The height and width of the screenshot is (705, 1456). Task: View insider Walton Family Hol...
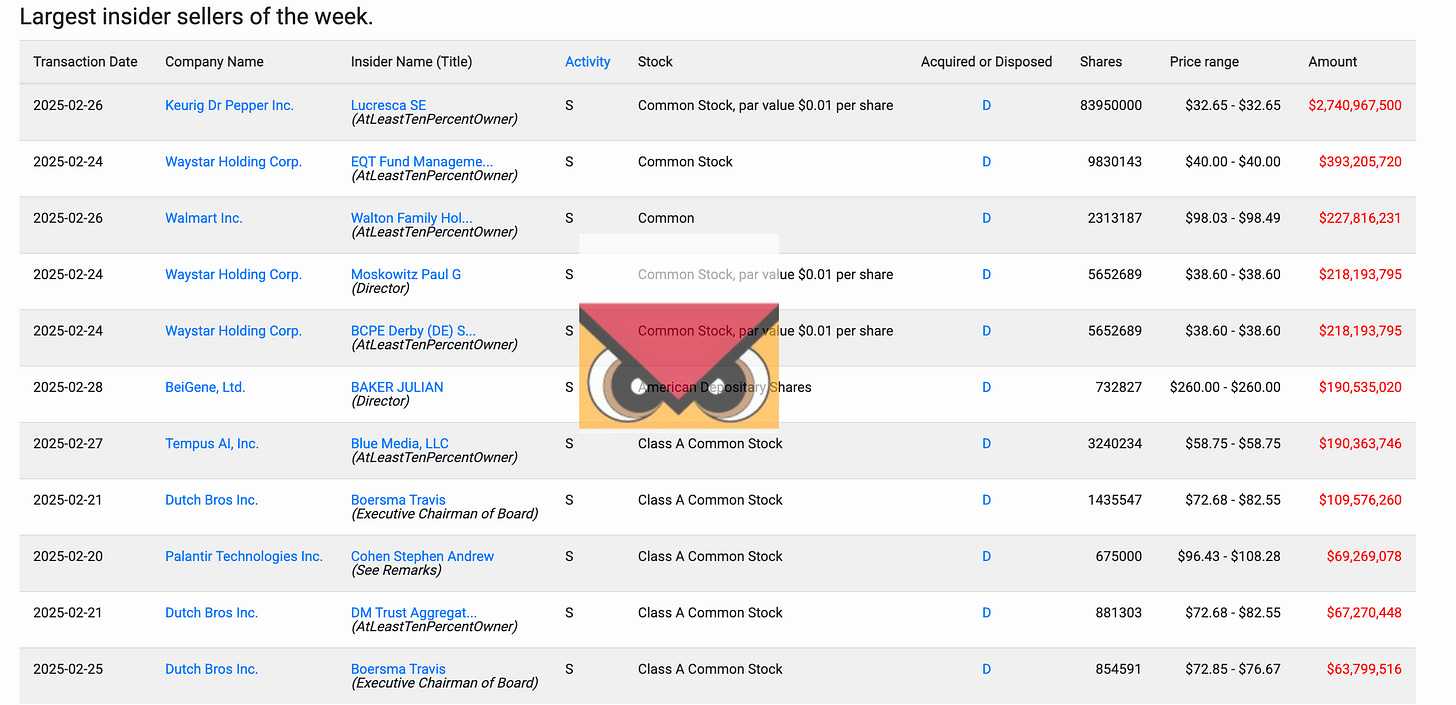pos(412,218)
